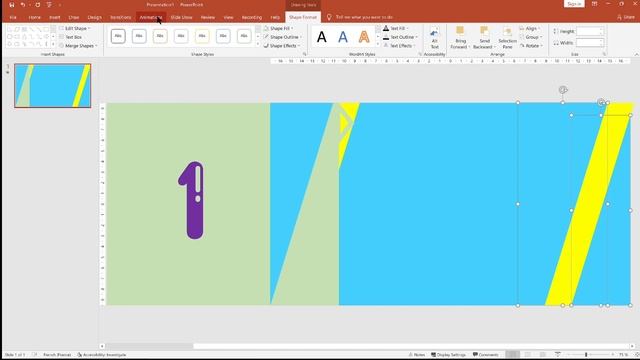The image size is (640, 360).
Task: Open the Text Effects dropdown
Action: (399, 46)
